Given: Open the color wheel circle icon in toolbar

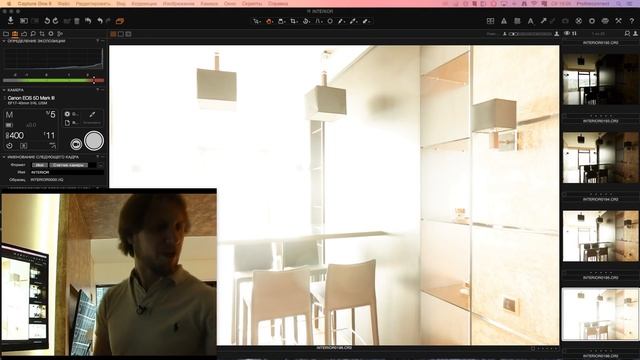Looking at the screenshot, I should (579, 21).
